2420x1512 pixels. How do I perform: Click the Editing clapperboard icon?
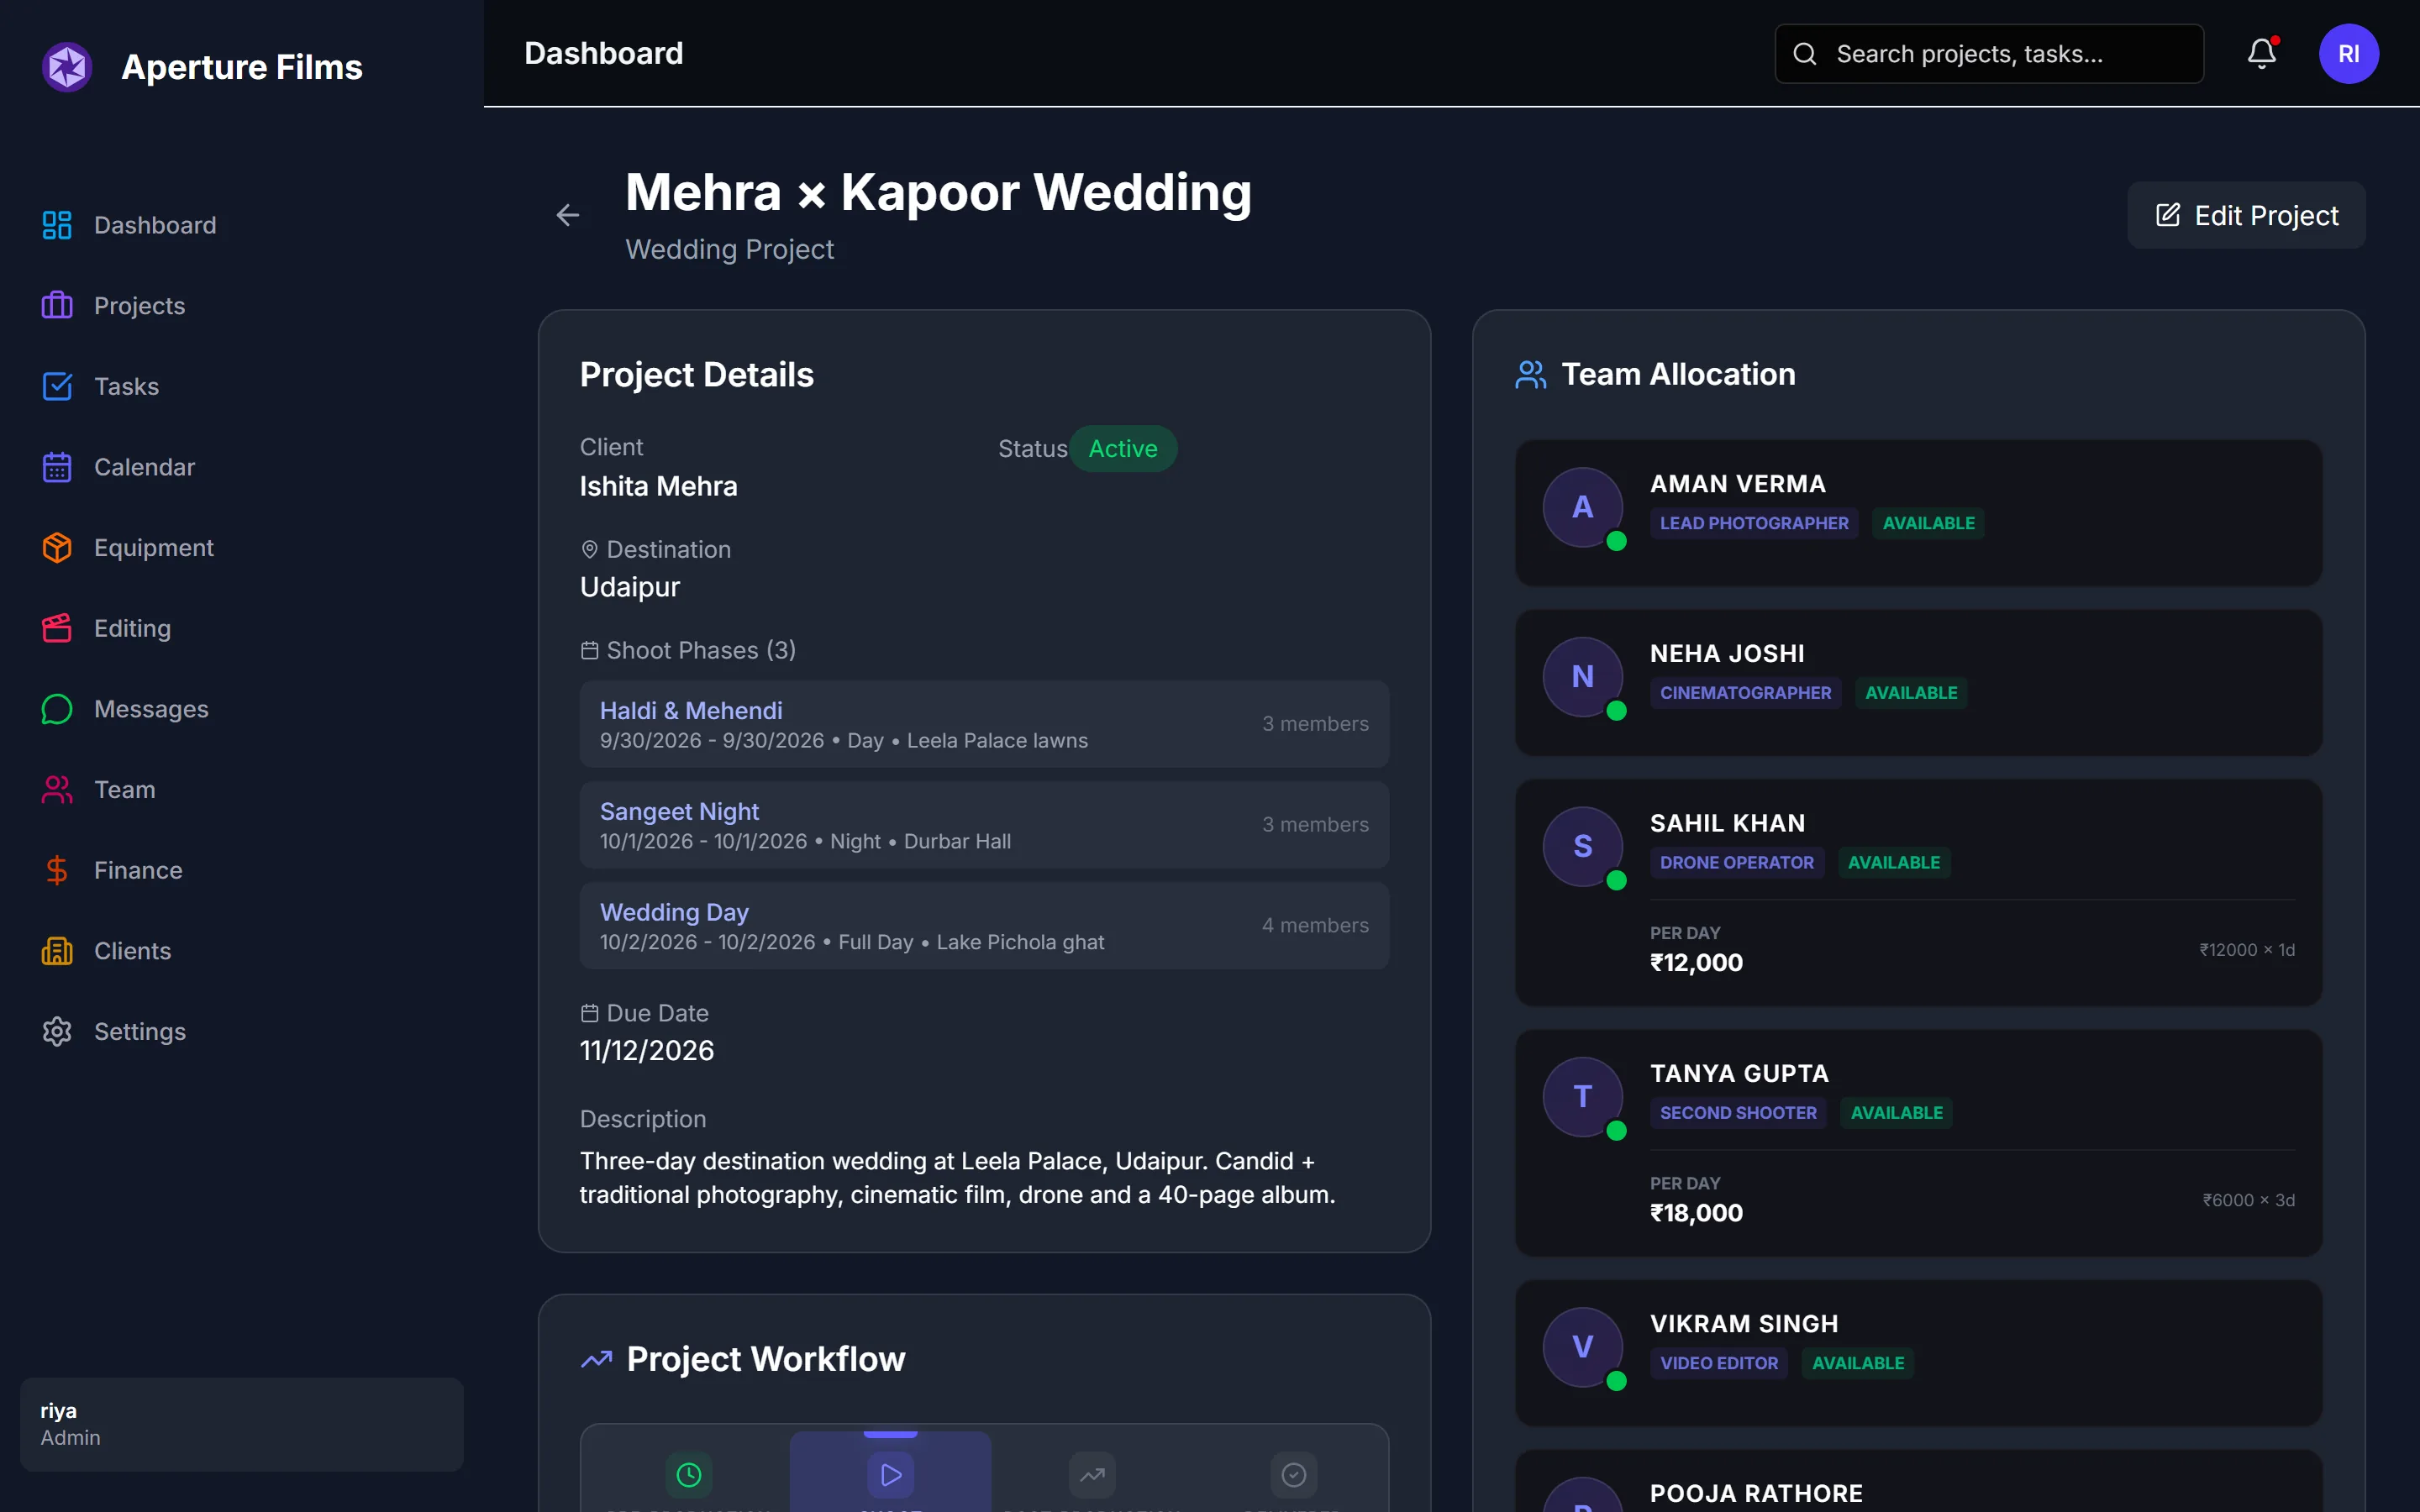tap(57, 628)
